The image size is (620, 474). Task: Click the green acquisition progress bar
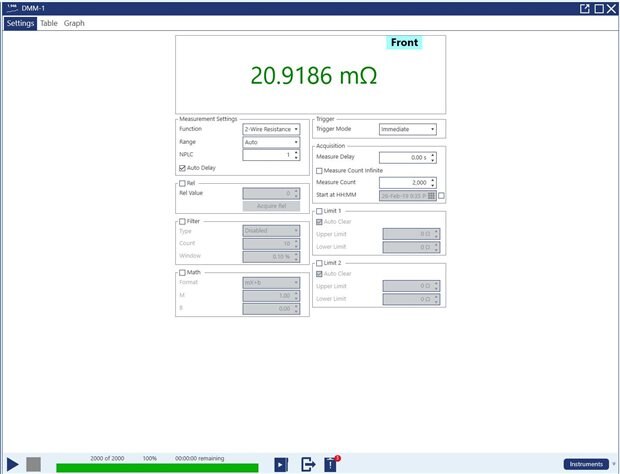pos(157,468)
